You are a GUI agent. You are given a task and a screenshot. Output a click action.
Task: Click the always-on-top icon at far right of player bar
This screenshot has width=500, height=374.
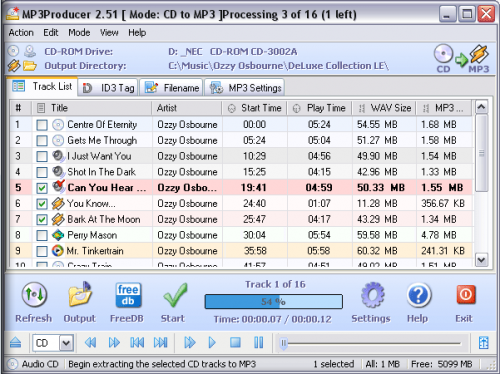[x=484, y=343]
